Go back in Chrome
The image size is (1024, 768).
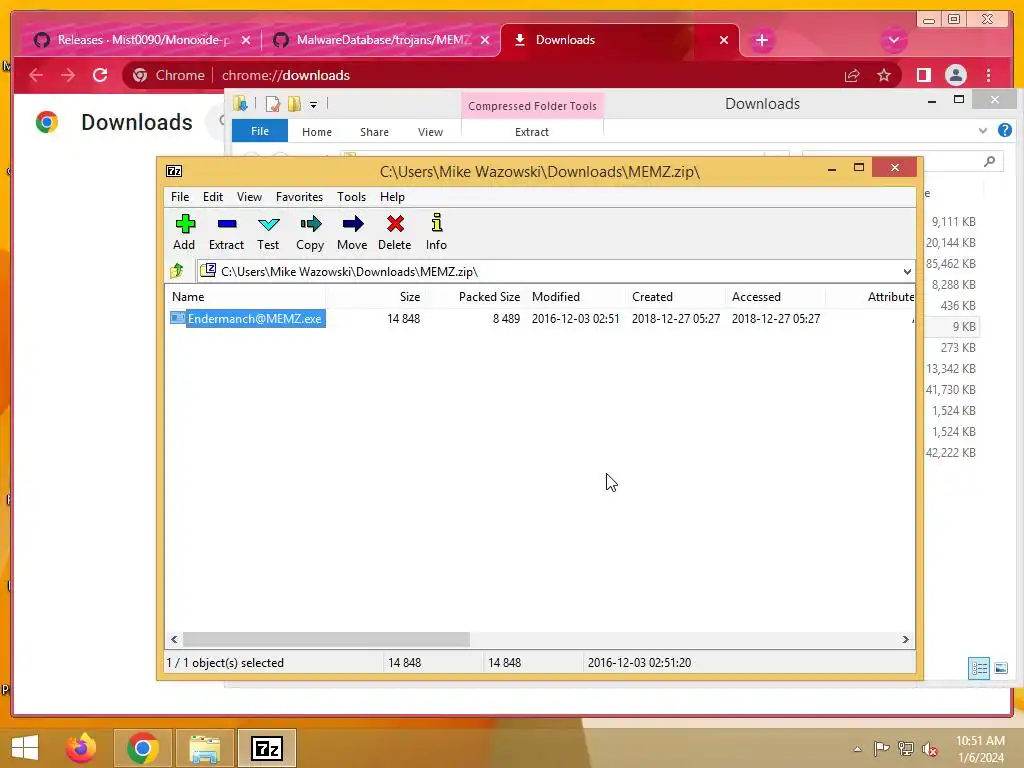coord(36,75)
